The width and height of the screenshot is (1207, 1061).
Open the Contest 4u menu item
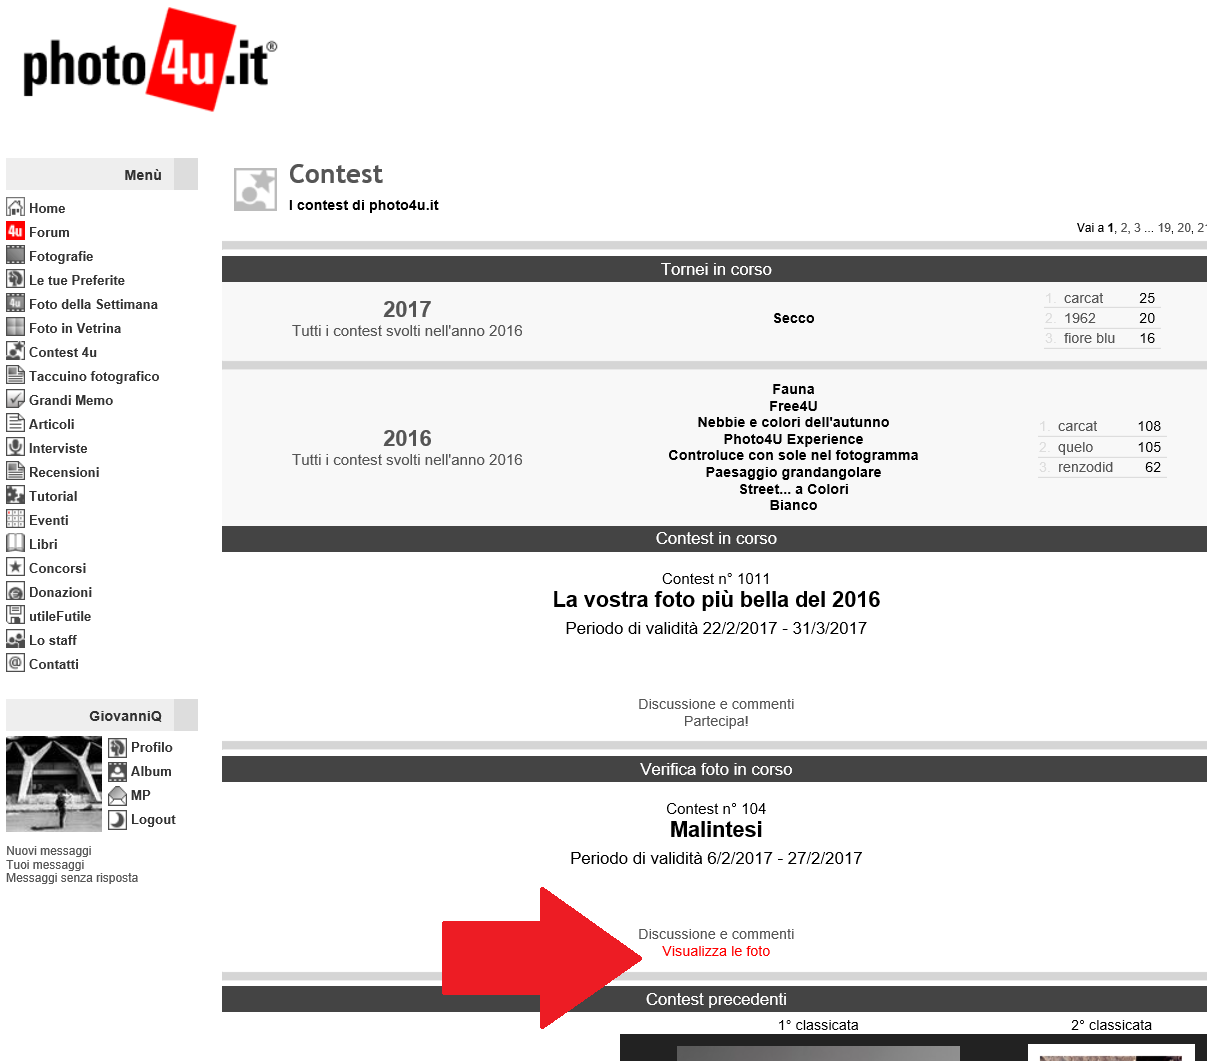tap(63, 352)
